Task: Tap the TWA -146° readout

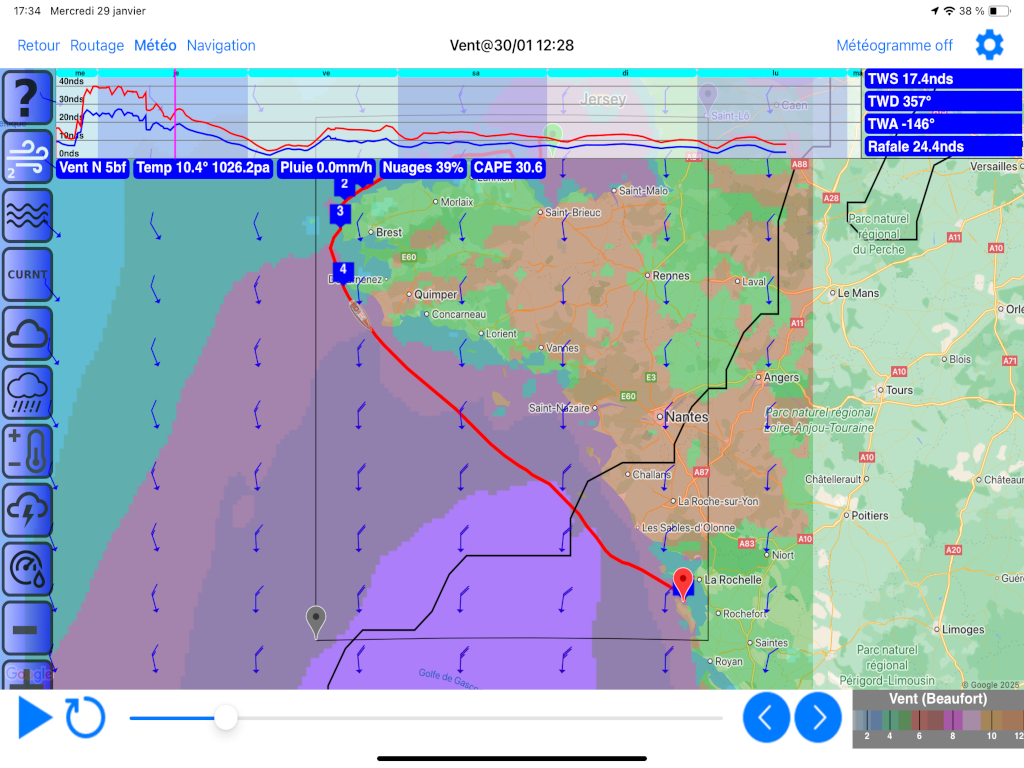Action: tap(943, 124)
